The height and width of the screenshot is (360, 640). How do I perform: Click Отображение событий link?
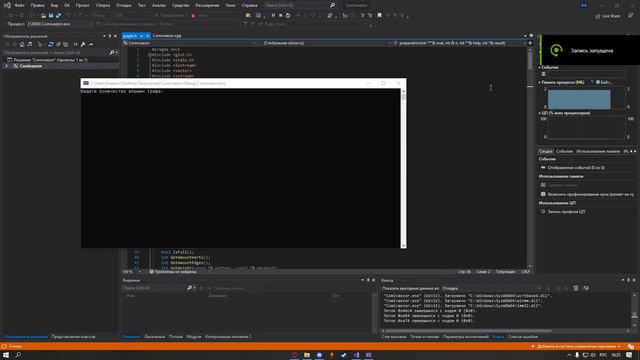pos(576,167)
